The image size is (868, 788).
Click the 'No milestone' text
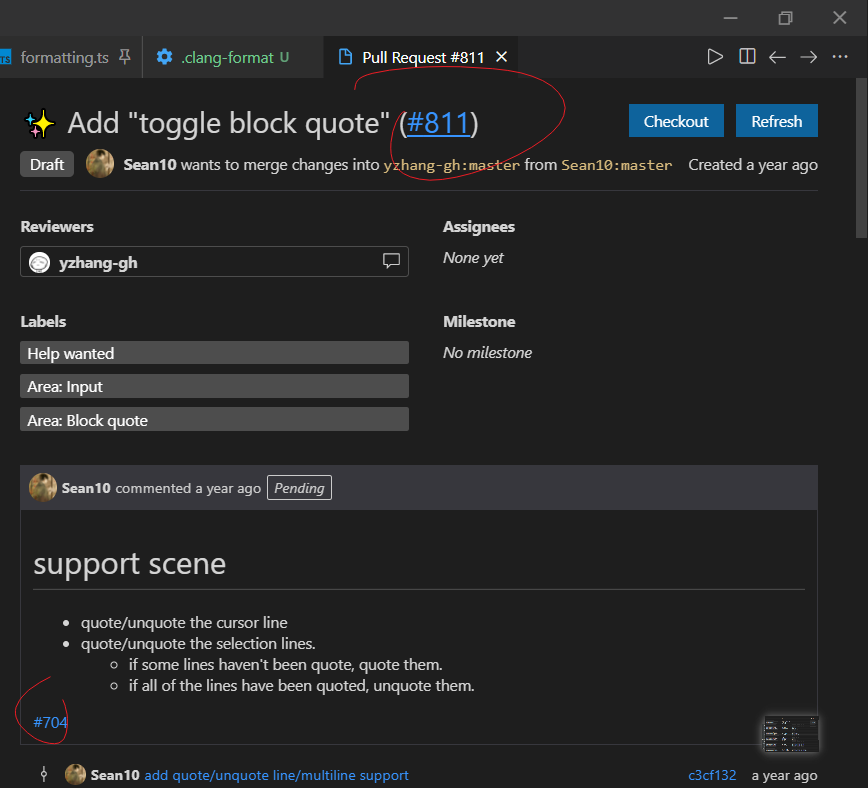tap(487, 353)
